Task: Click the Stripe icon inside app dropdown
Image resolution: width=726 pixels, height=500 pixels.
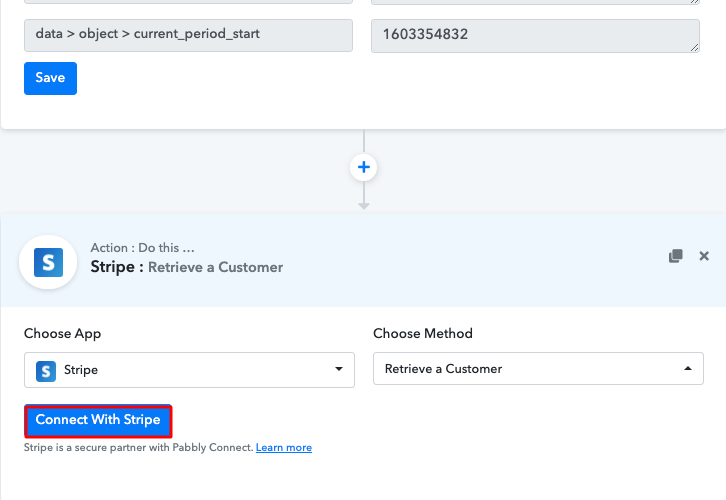Action: [x=46, y=371]
